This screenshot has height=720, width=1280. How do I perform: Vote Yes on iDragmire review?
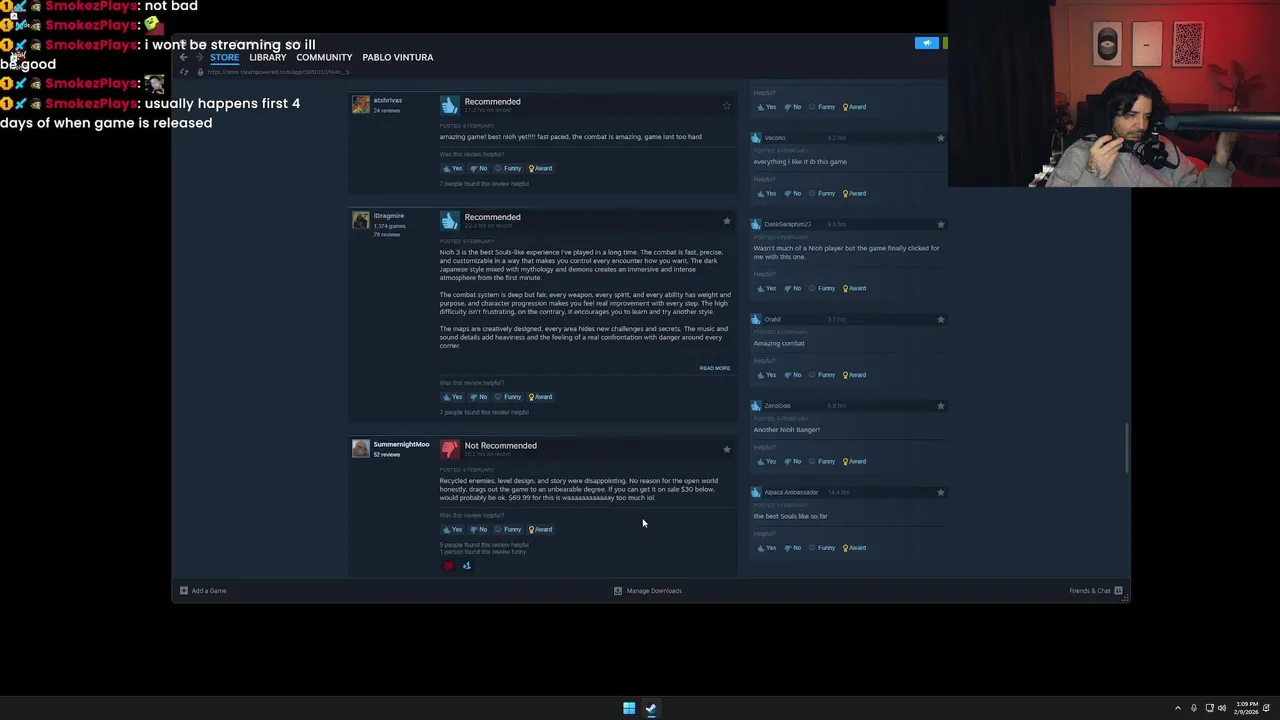(452, 397)
